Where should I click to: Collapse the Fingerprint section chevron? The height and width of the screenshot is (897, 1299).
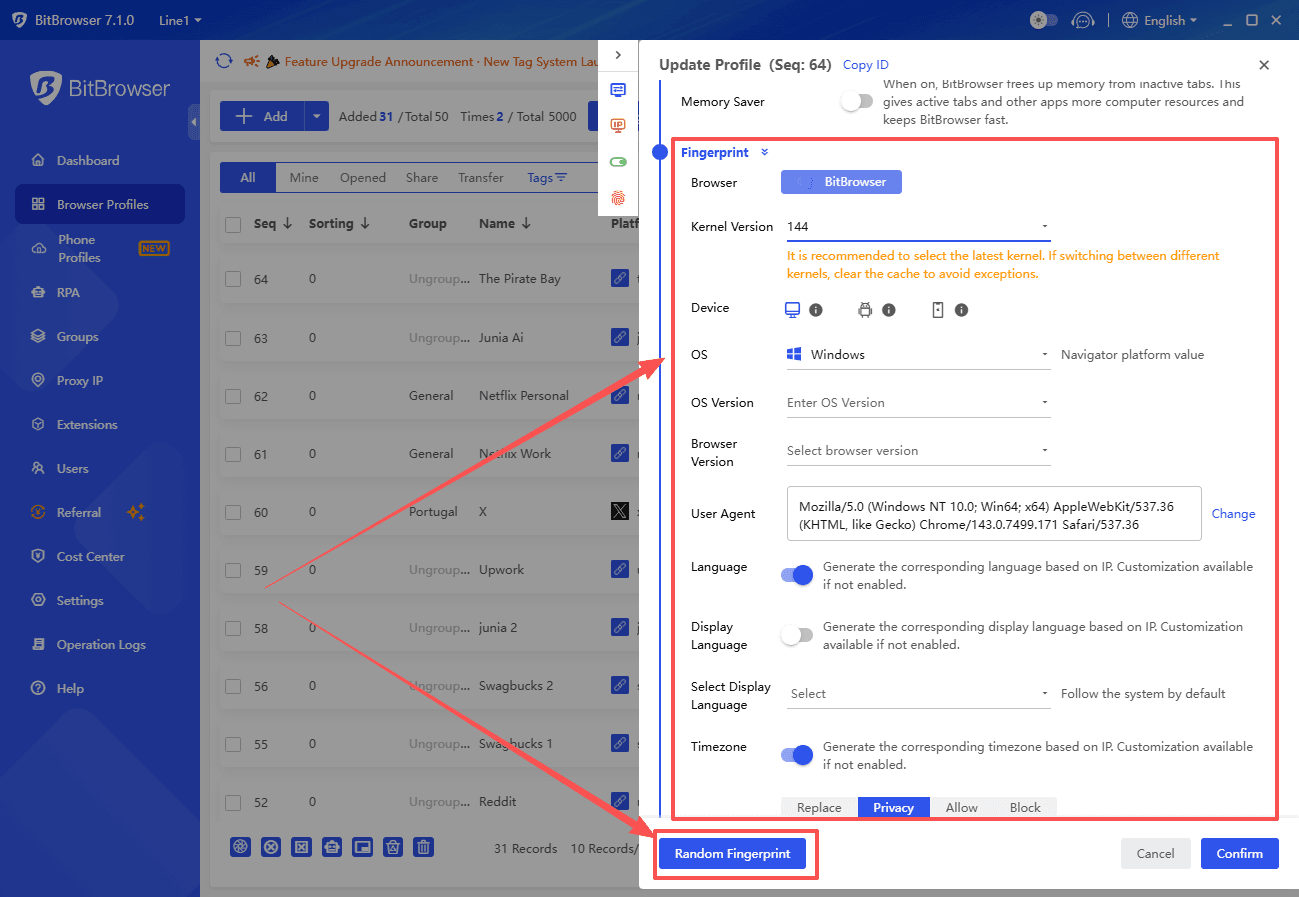click(x=764, y=152)
